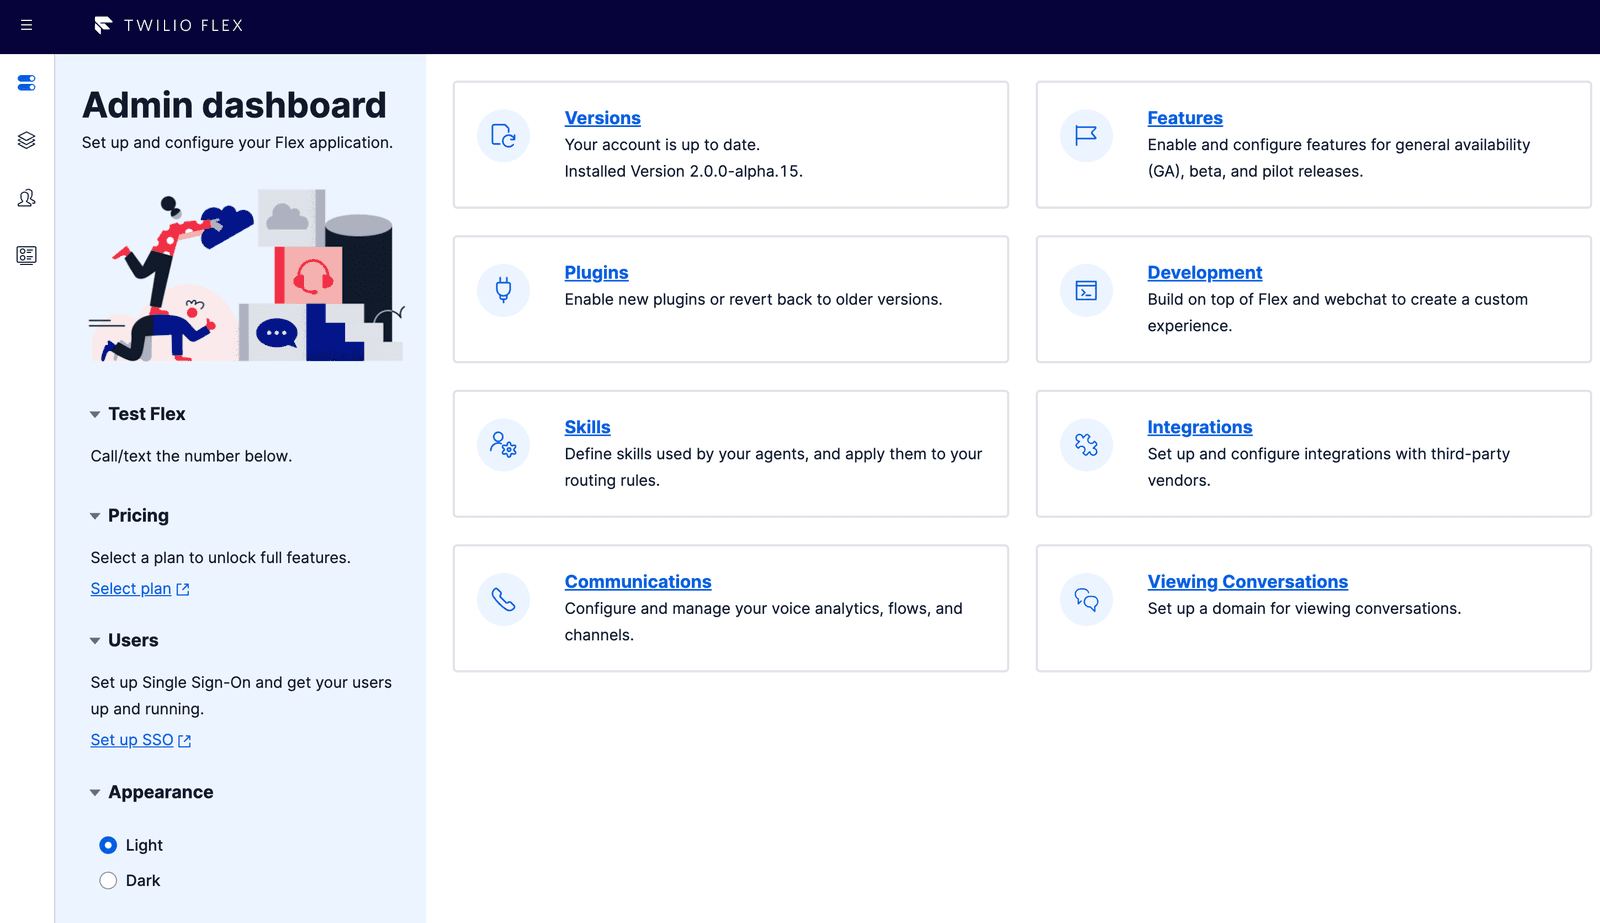This screenshot has width=1600, height=923.
Task: Click the puzzle icon on the Integrations card
Action: [x=1086, y=445]
